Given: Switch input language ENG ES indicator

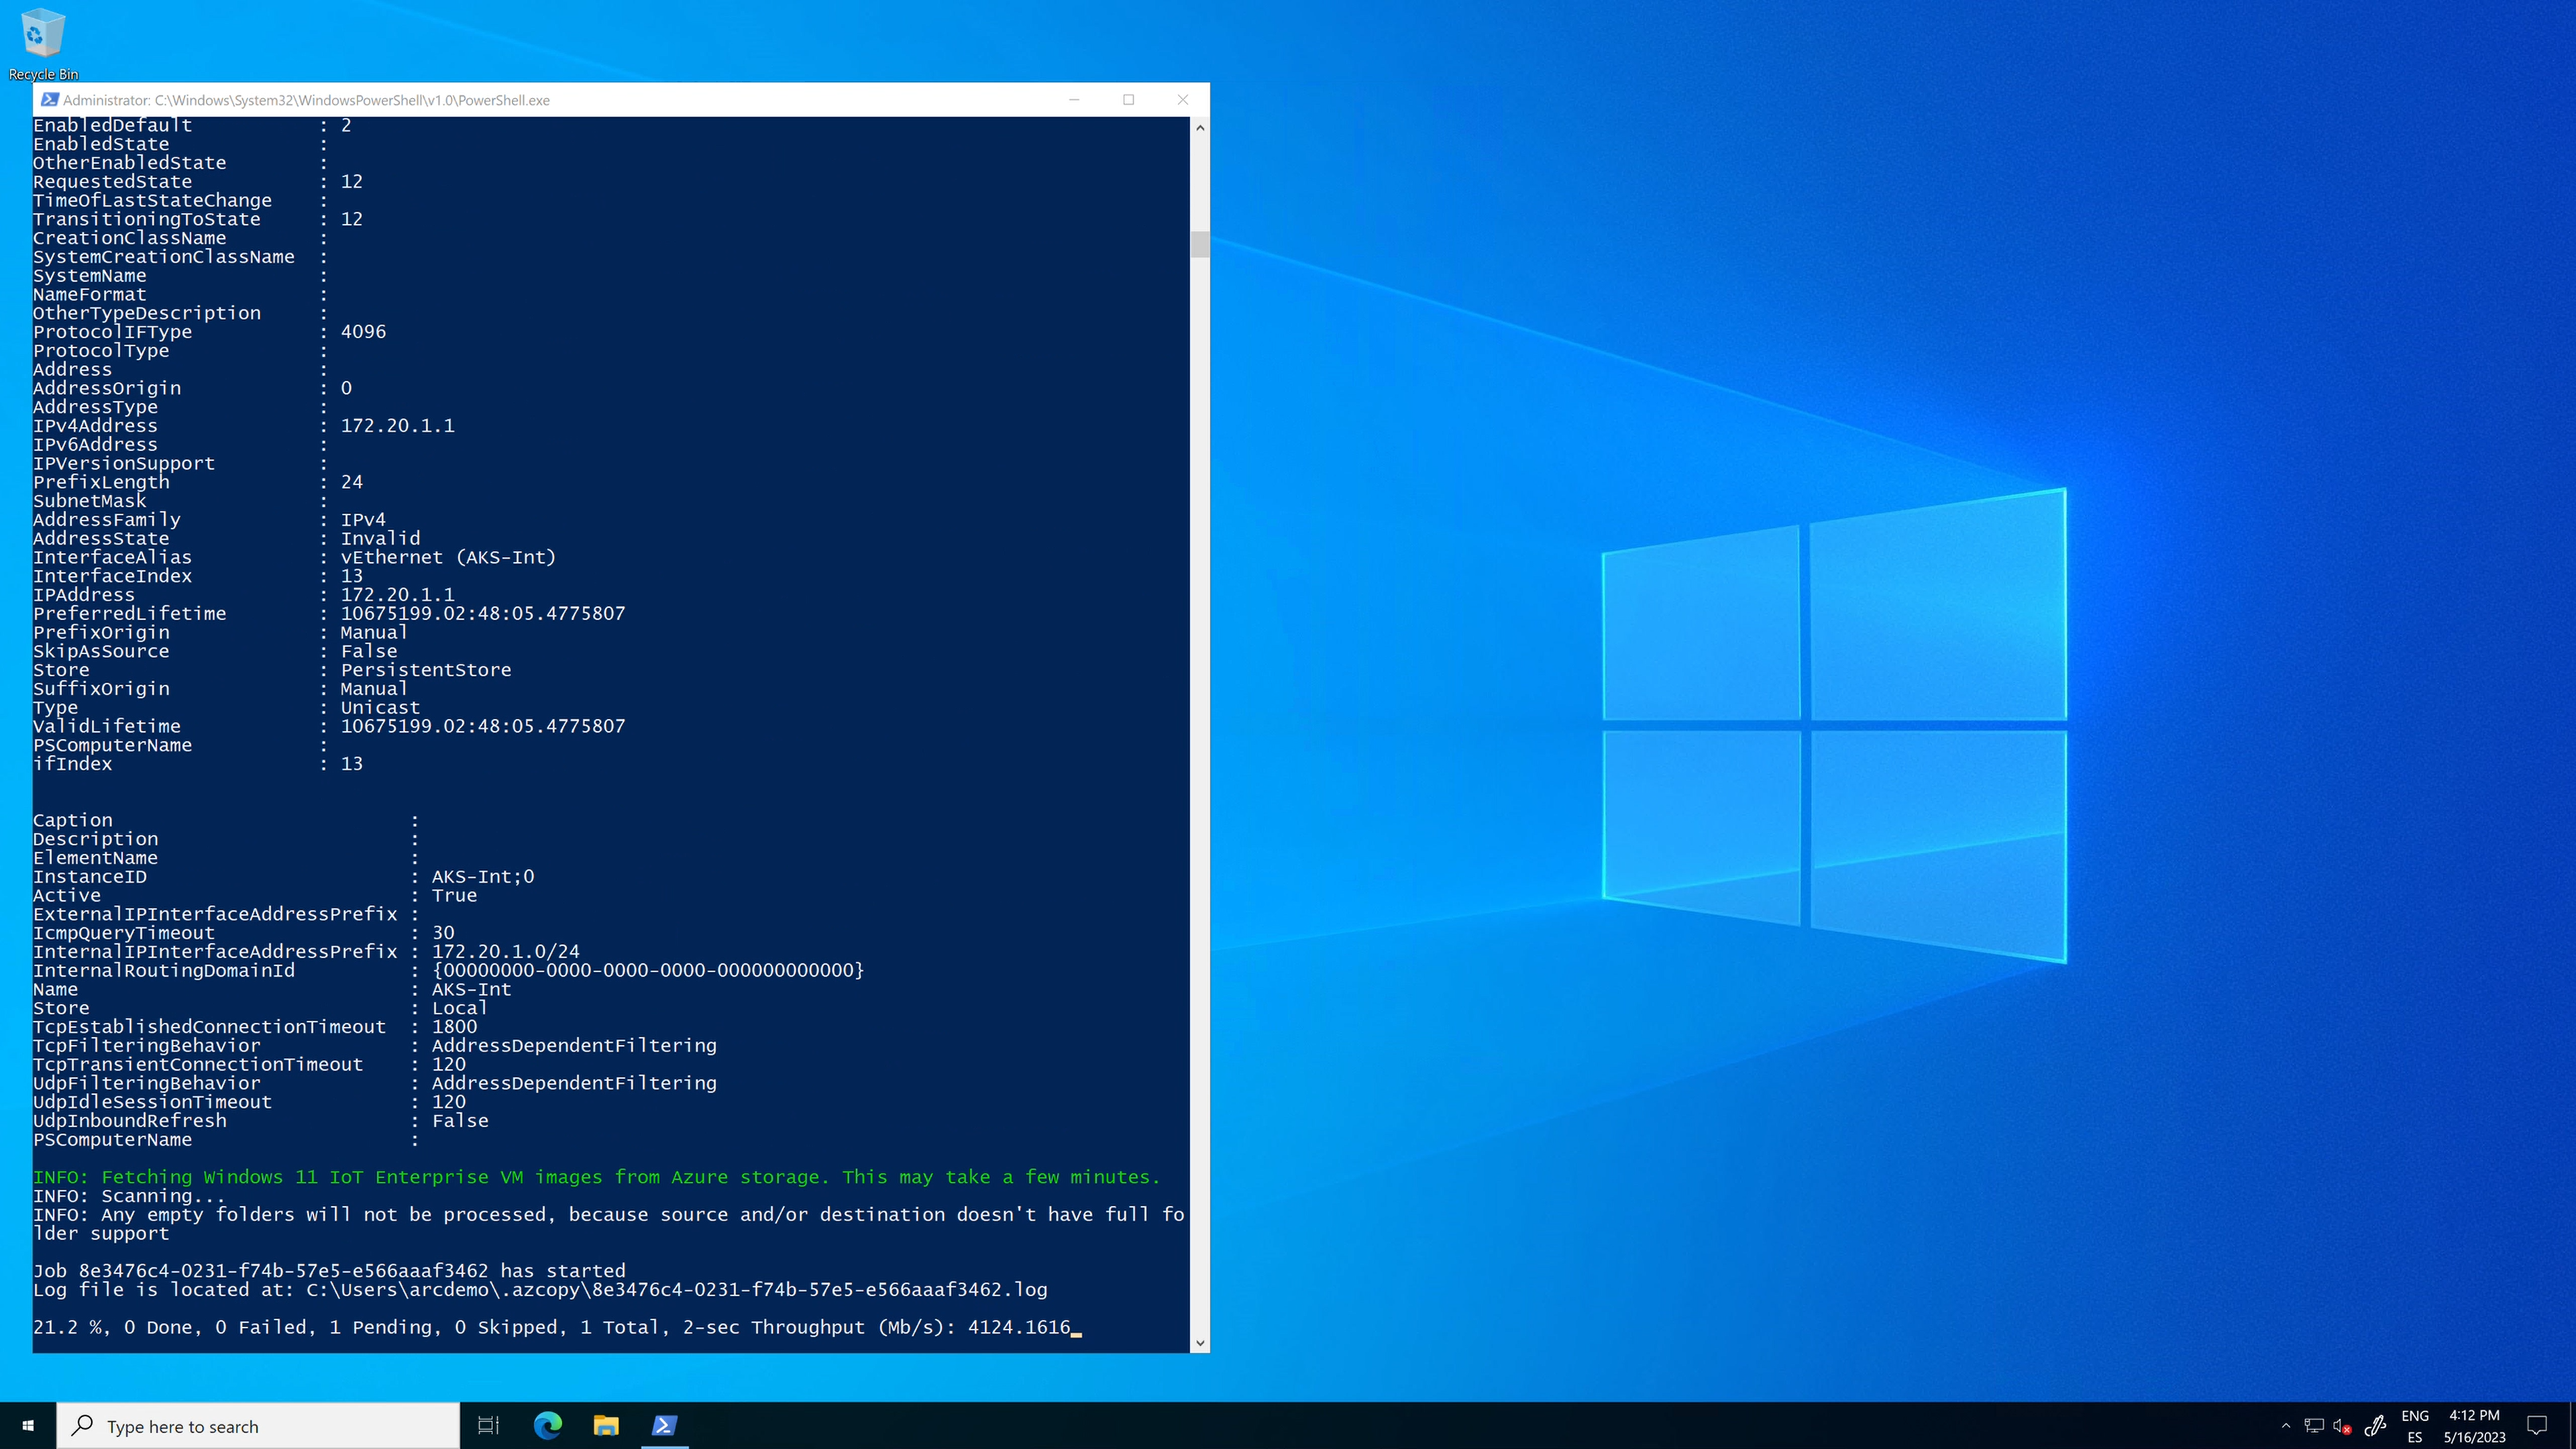Looking at the screenshot, I should pos(2415,1426).
